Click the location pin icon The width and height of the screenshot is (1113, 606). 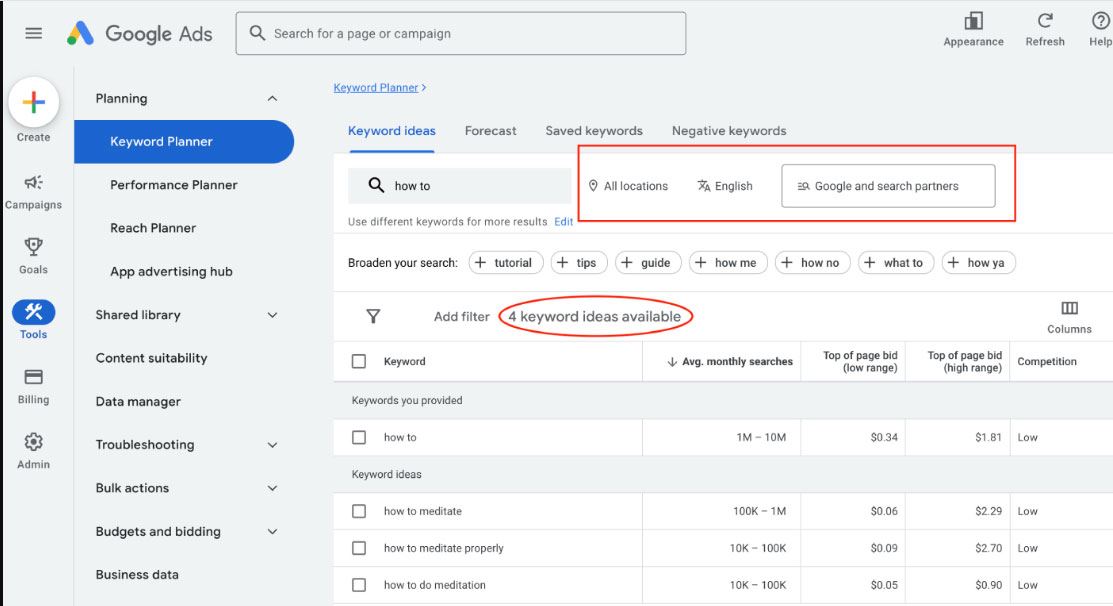593,186
